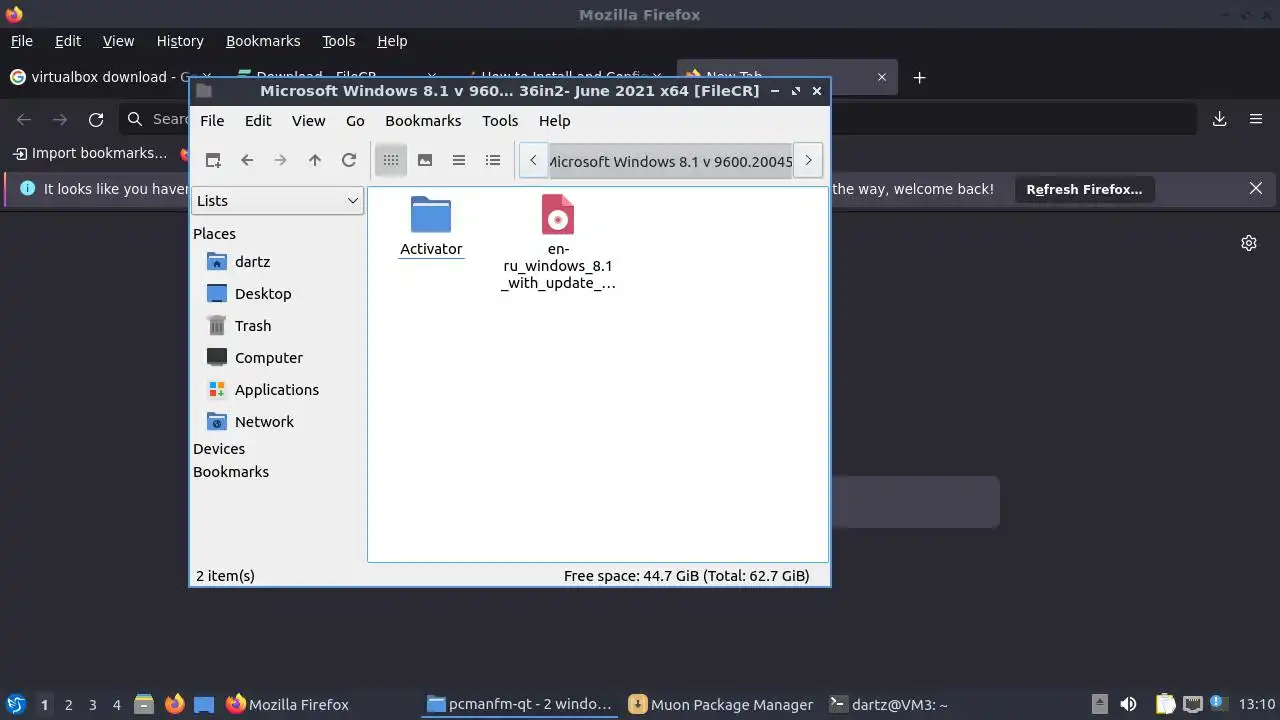
Task: Expand the Devices section in sidebar
Action: tap(219, 449)
